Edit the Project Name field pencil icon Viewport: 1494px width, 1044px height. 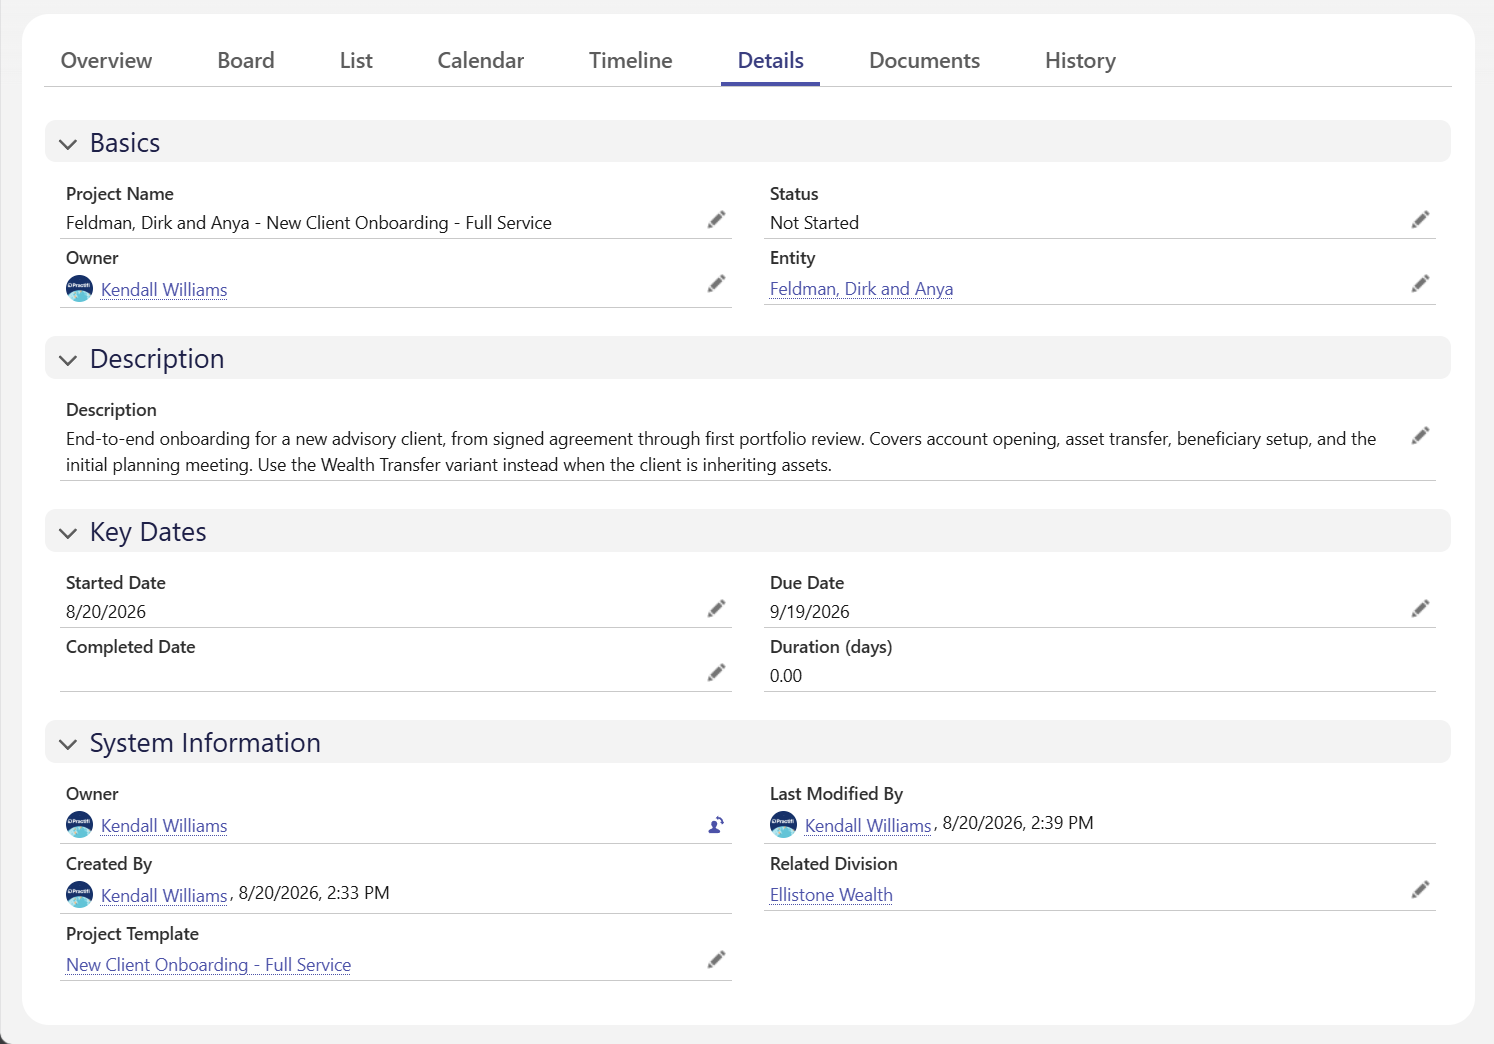[716, 220]
